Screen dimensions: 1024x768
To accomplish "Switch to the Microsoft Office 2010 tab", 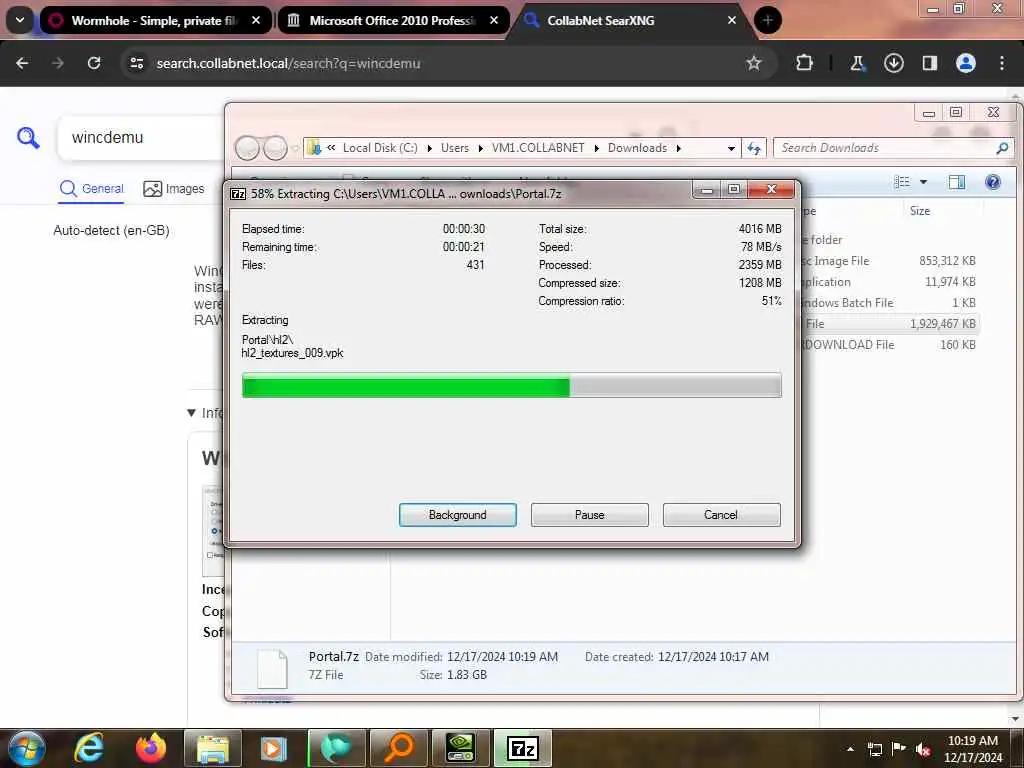I will click(x=392, y=21).
